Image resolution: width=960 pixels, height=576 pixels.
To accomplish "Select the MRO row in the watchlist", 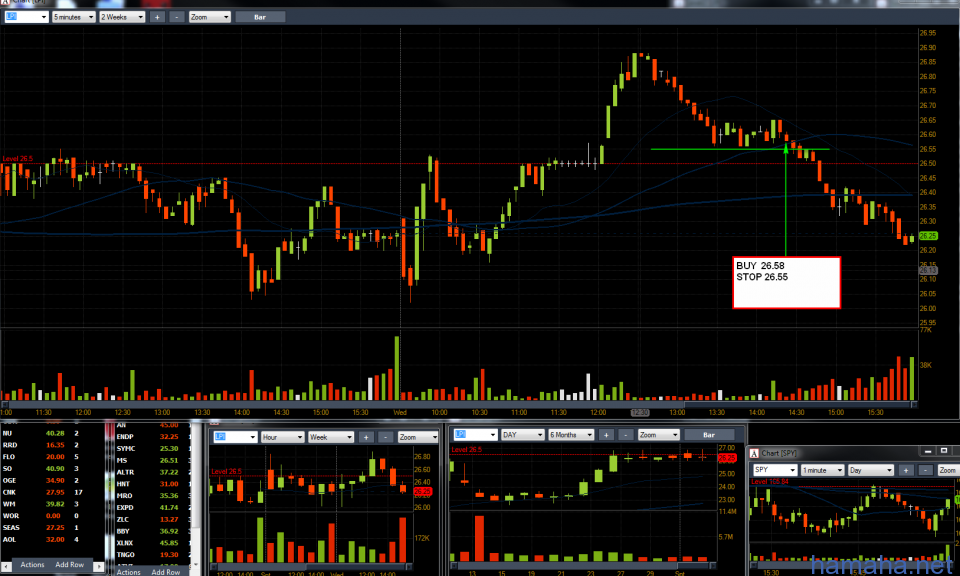I will pos(154,496).
